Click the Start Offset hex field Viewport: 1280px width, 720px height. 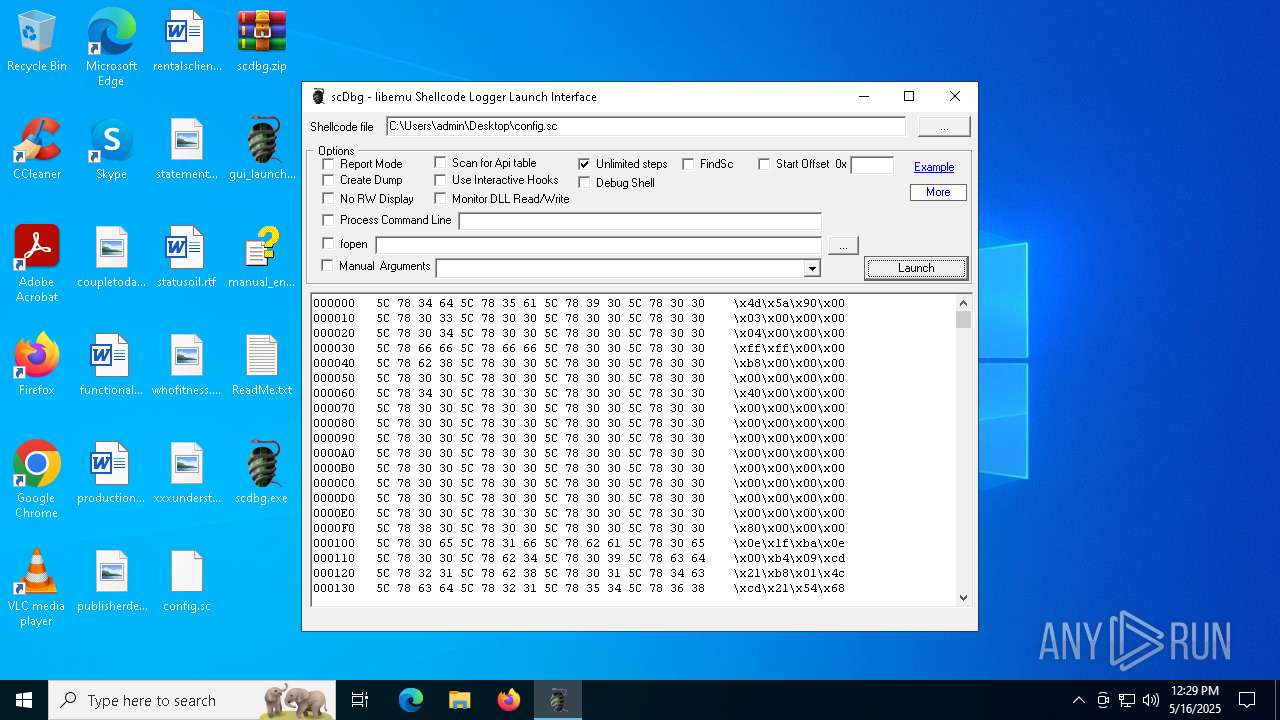[x=872, y=165]
